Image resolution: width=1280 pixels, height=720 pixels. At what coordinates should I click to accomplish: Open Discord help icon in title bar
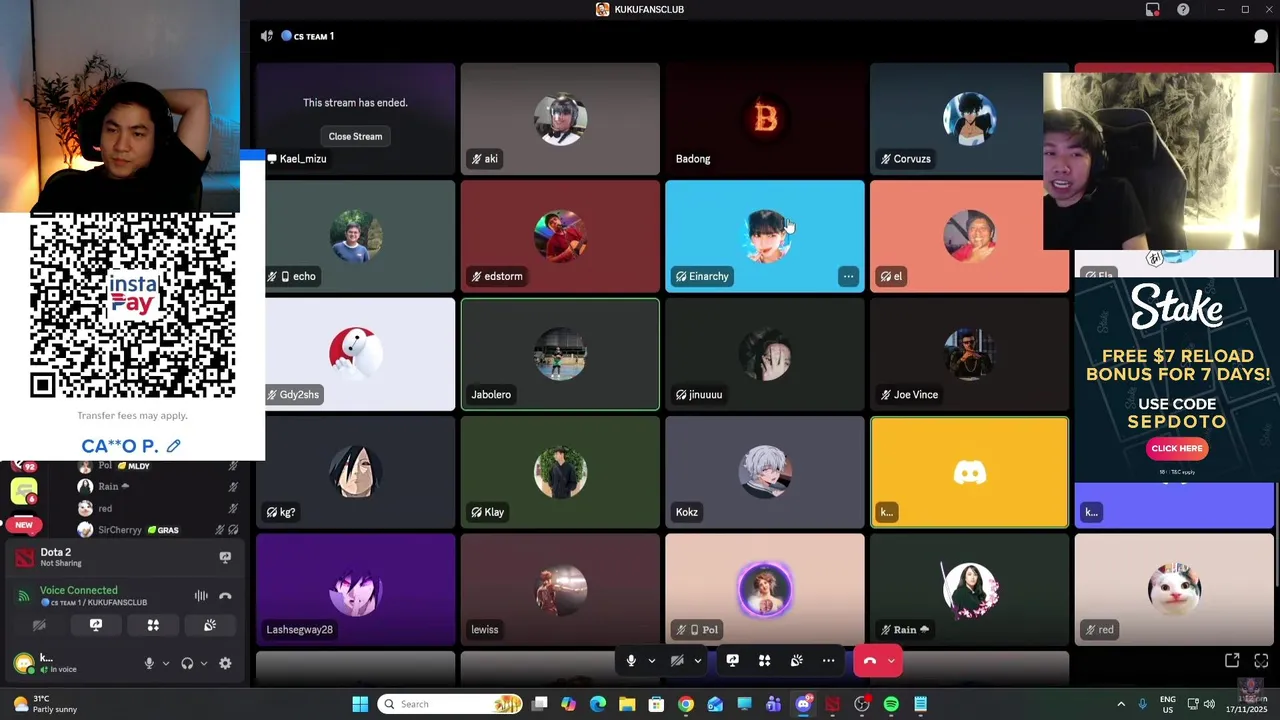click(1183, 9)
